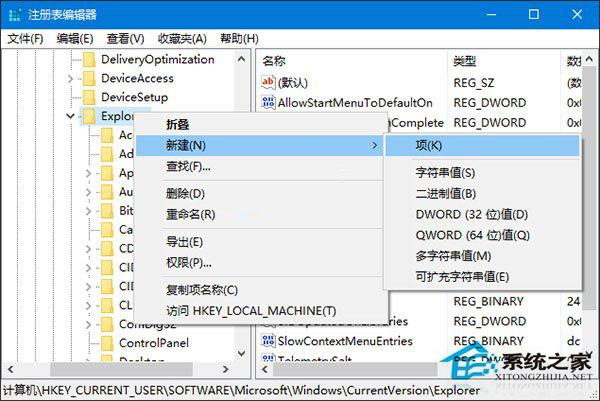Expand the CL subkey node
600x401 pixels.
[x=88, y=305]
